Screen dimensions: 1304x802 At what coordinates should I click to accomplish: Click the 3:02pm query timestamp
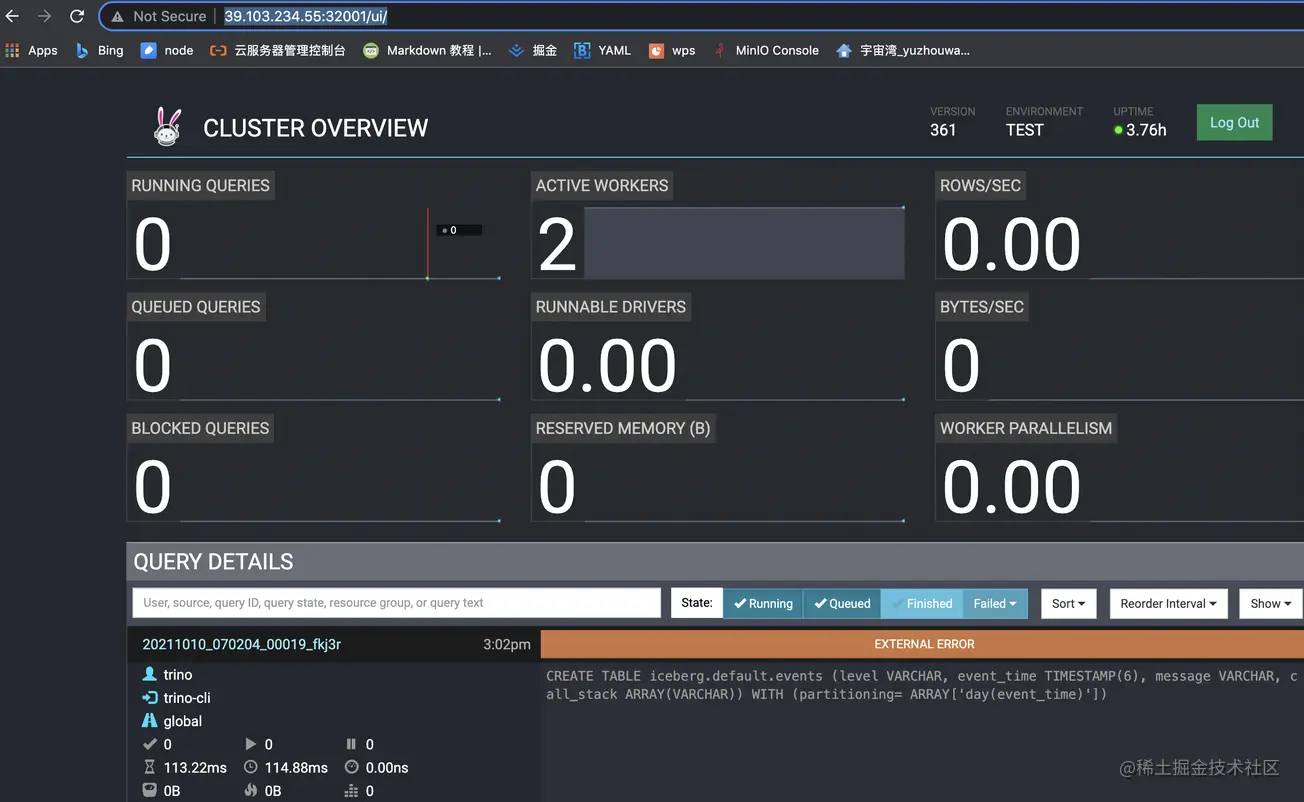coord(507,644)
